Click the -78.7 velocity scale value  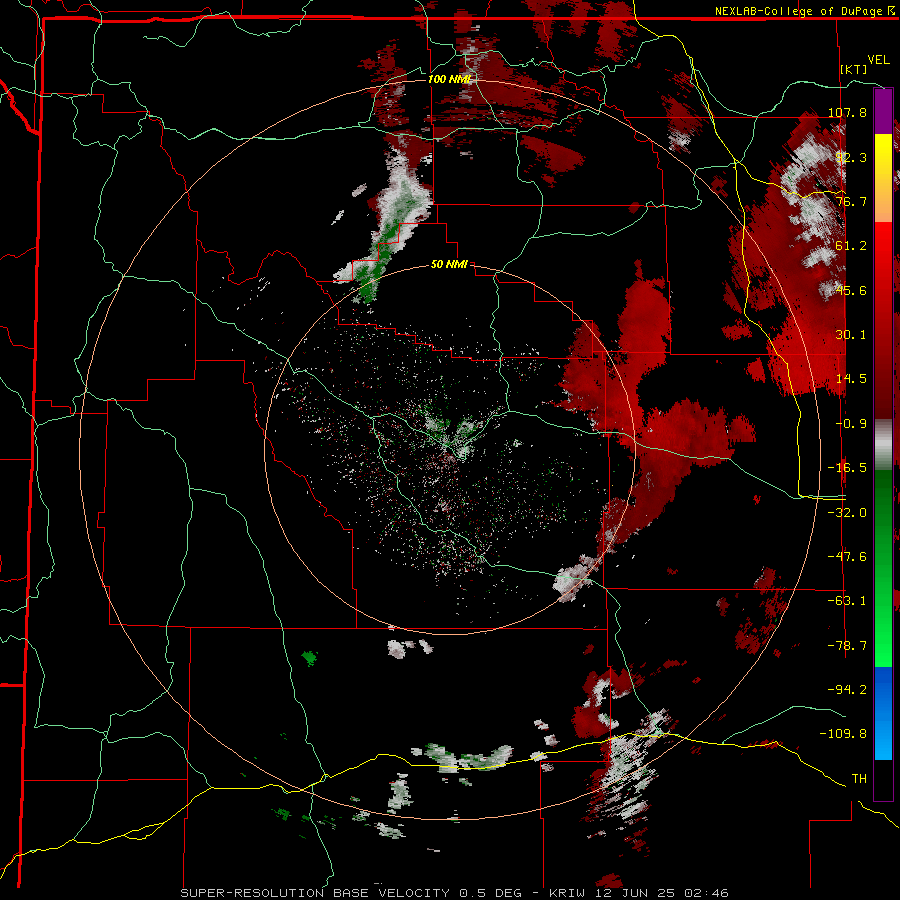[847, 646]
